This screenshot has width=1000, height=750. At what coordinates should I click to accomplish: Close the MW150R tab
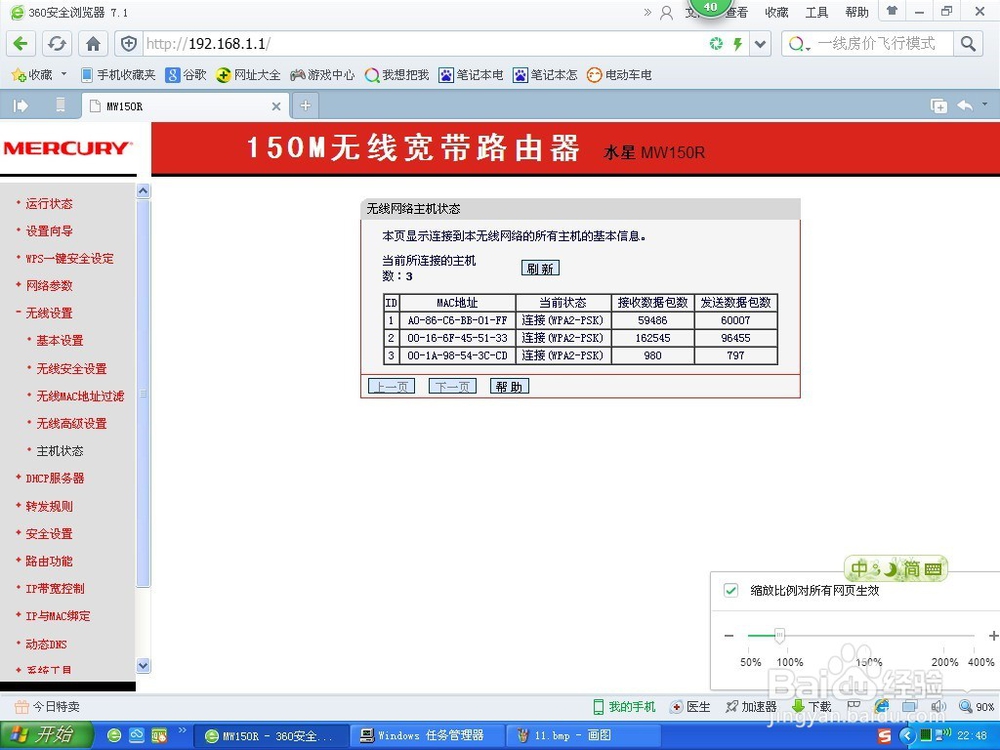point(276,107)
